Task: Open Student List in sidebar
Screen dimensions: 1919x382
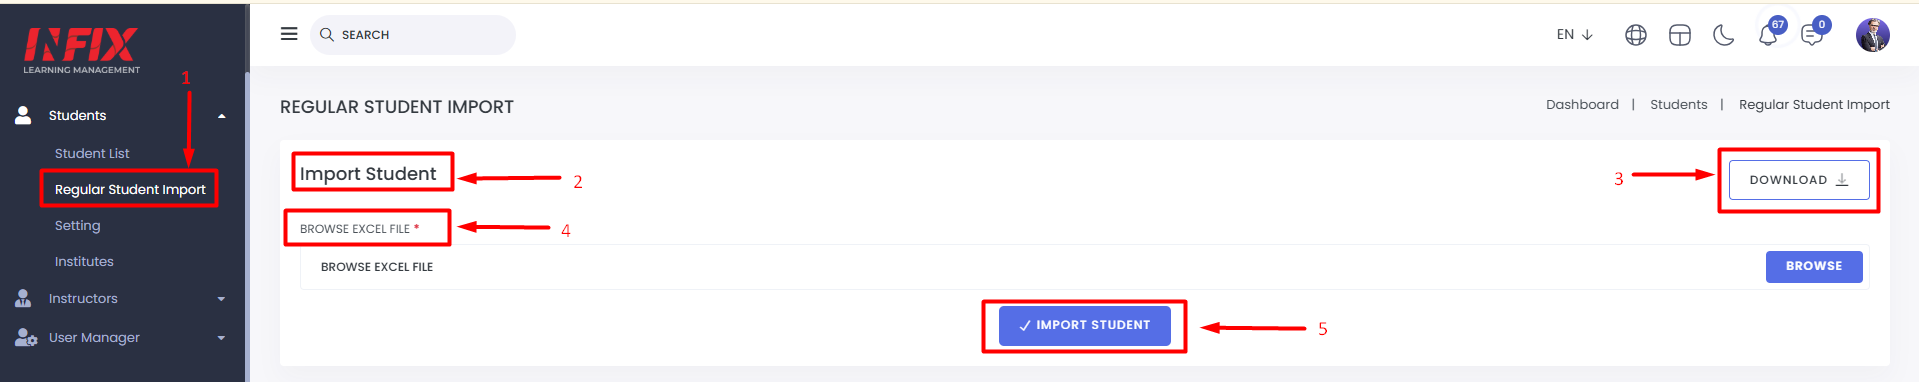Action: (x=92, y=153)
